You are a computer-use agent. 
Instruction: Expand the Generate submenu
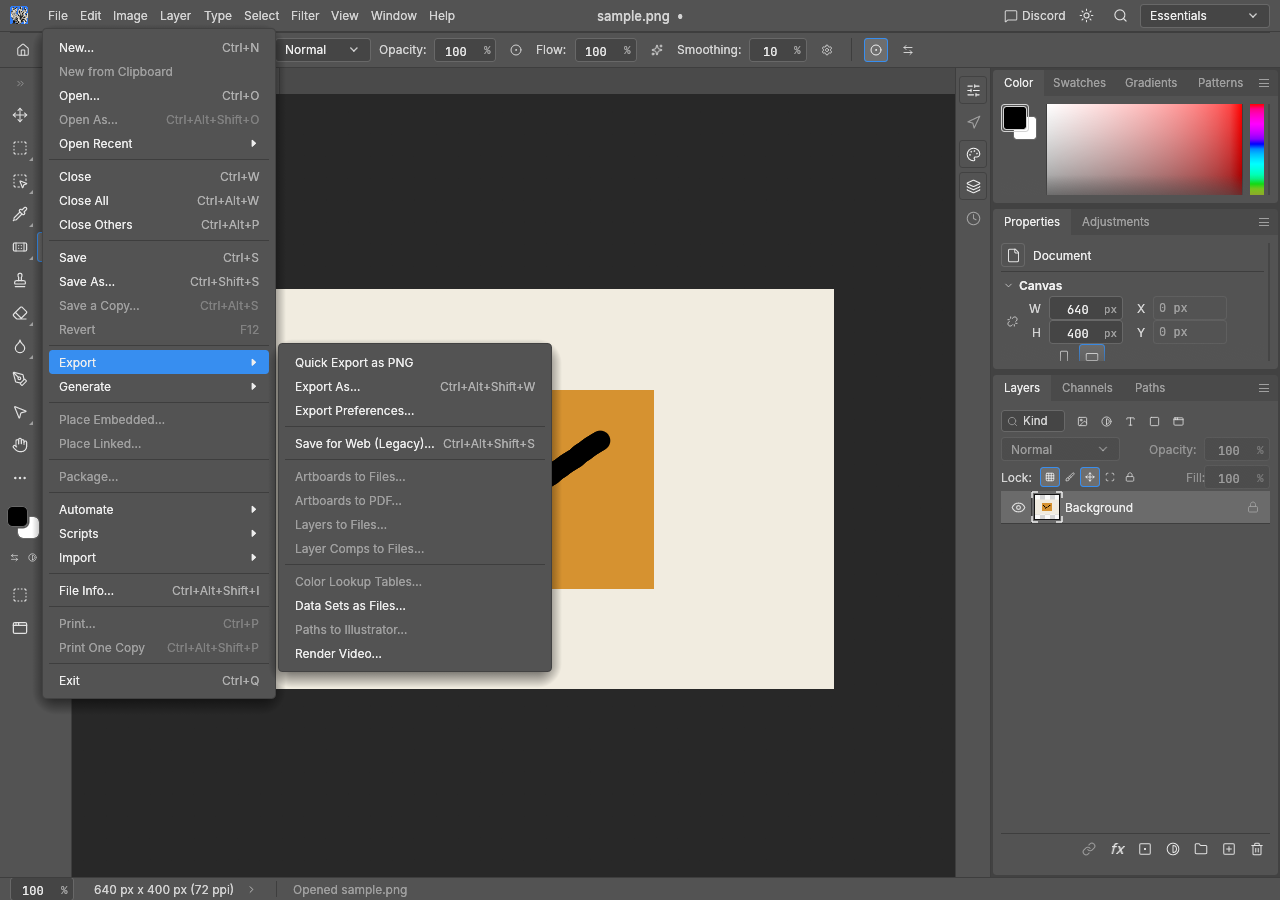click(159, 387)
